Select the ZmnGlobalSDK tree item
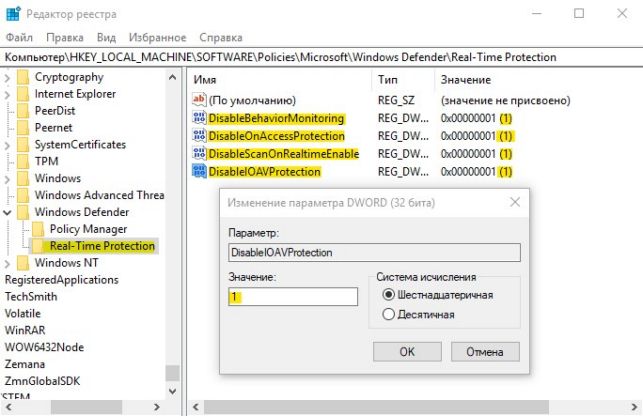 pos(42,381)
